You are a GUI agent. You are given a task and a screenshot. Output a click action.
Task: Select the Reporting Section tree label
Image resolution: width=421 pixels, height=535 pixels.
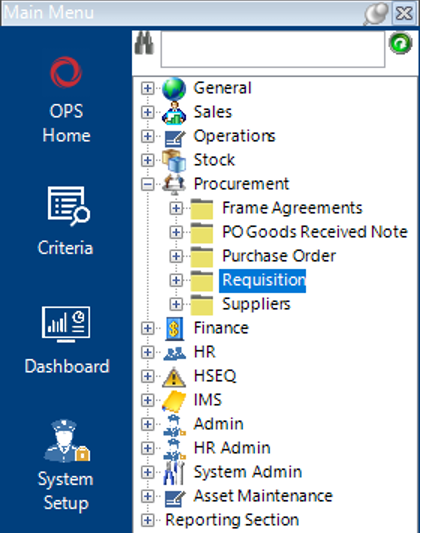click(232, 520)
